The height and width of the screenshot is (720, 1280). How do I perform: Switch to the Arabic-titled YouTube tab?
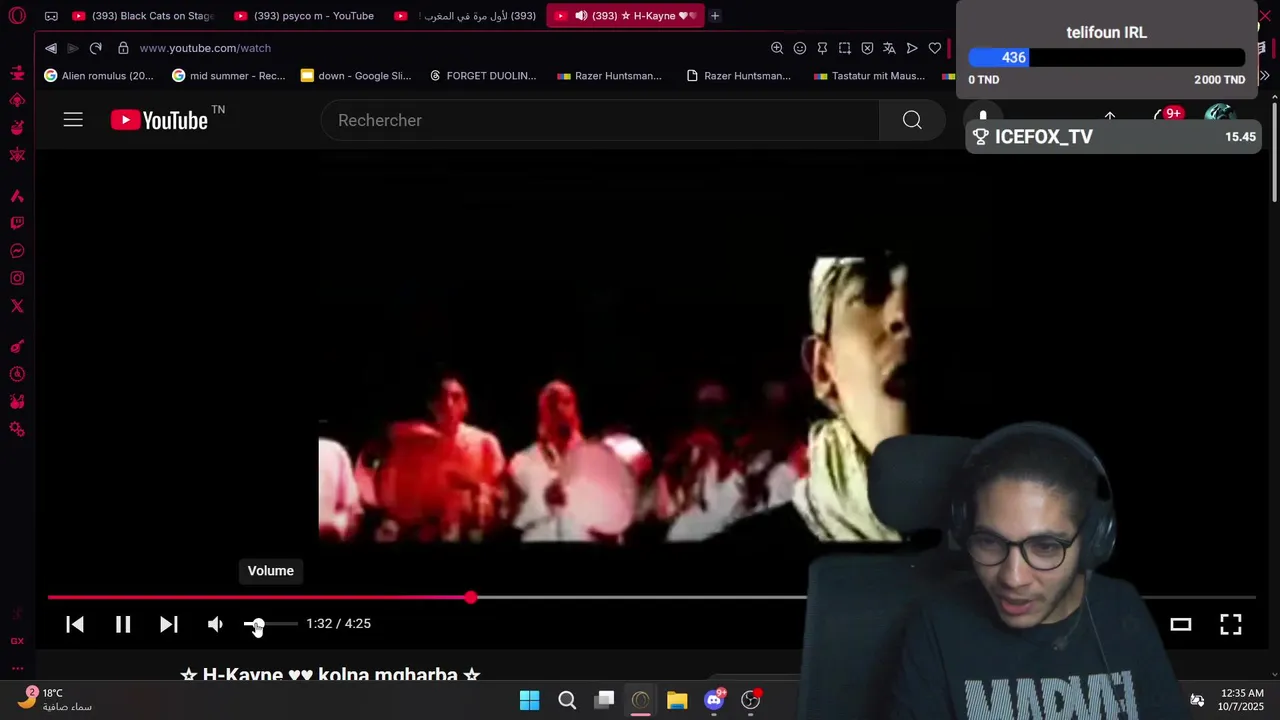click(x=466, y=16)
